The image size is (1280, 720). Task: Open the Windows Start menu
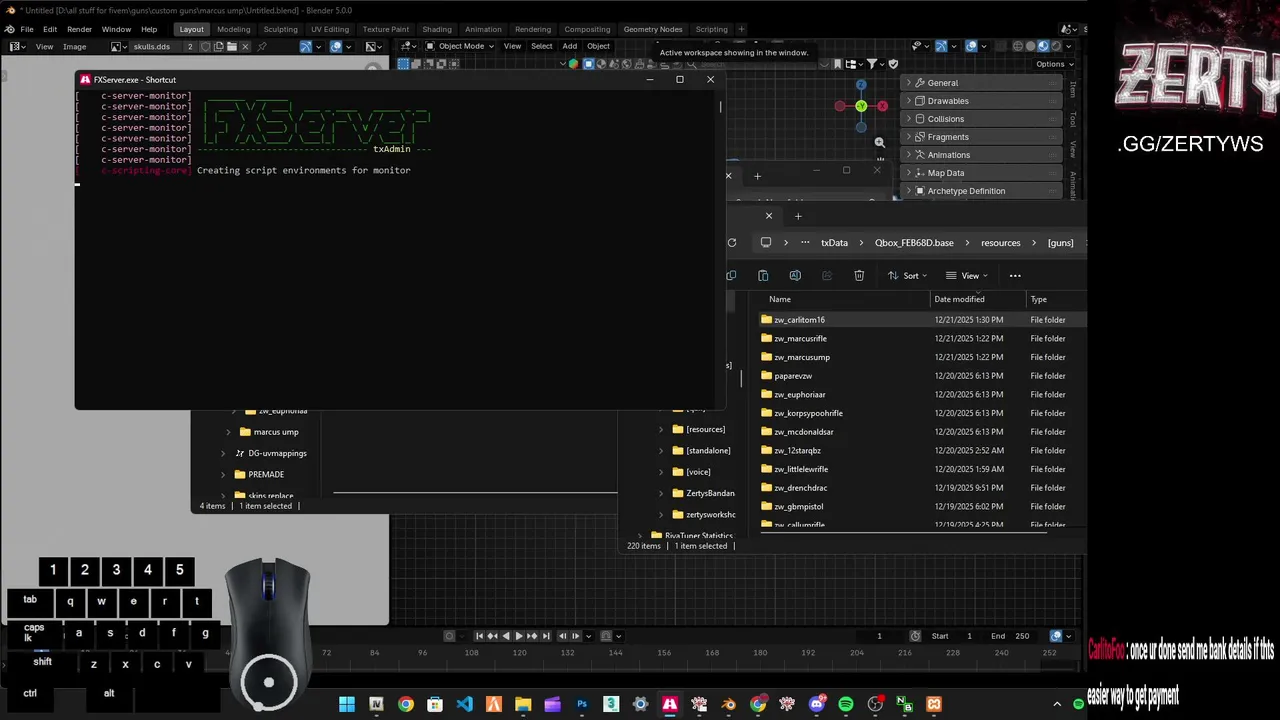coord(346,704)
